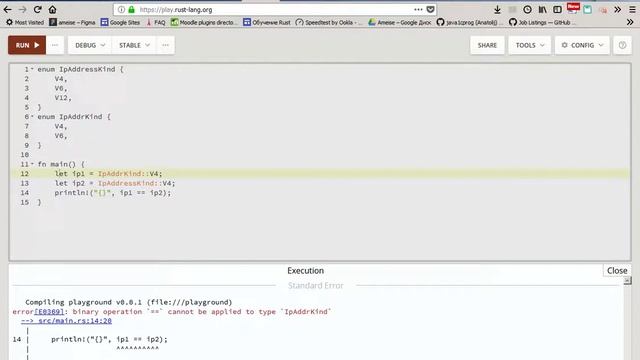
Task: Click the teal extension icon in toolbar
Action: (x=587, y=9)
